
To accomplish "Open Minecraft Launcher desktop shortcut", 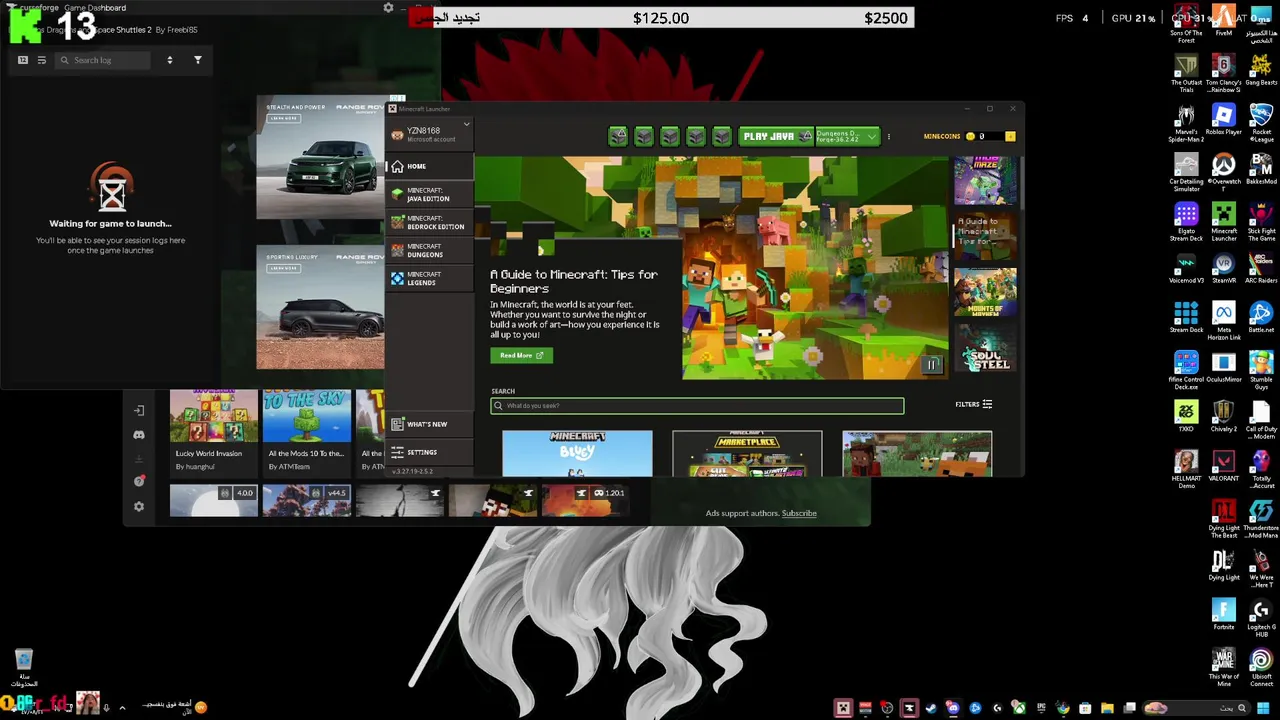I will [x=1223, y=222].
